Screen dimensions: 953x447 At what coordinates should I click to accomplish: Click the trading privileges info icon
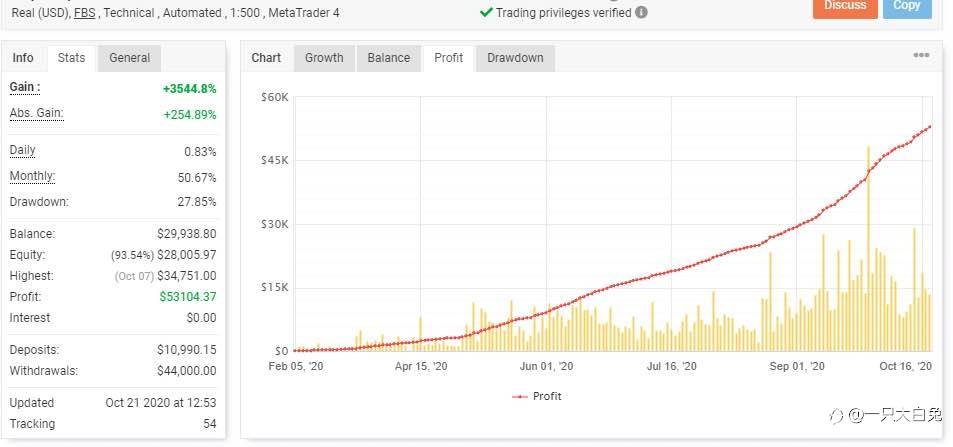coord(641,13)
